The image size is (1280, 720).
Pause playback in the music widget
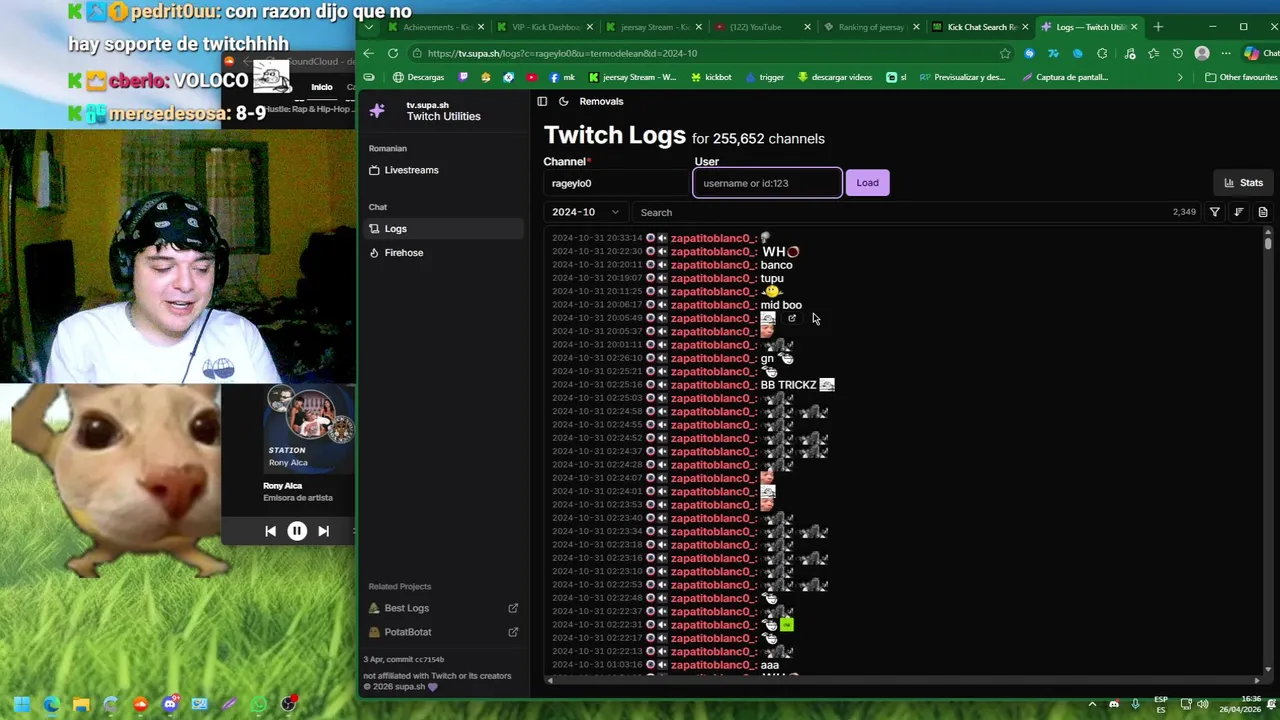click(297, 531)
